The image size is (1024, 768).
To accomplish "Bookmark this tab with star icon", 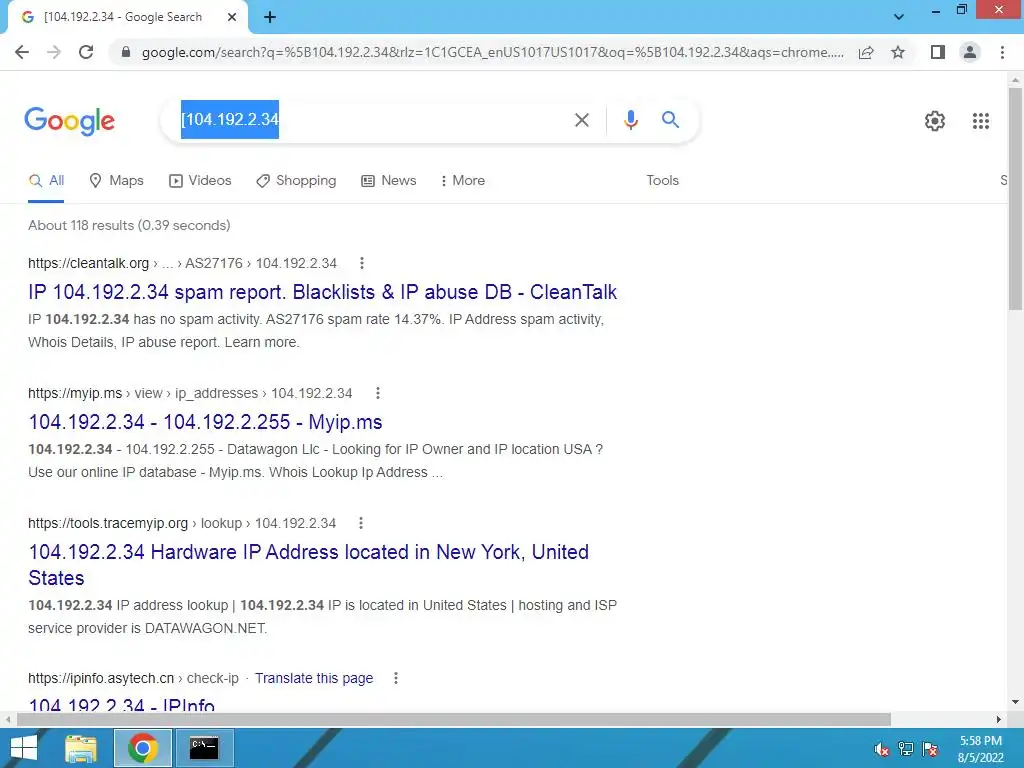I will (898, 52).
